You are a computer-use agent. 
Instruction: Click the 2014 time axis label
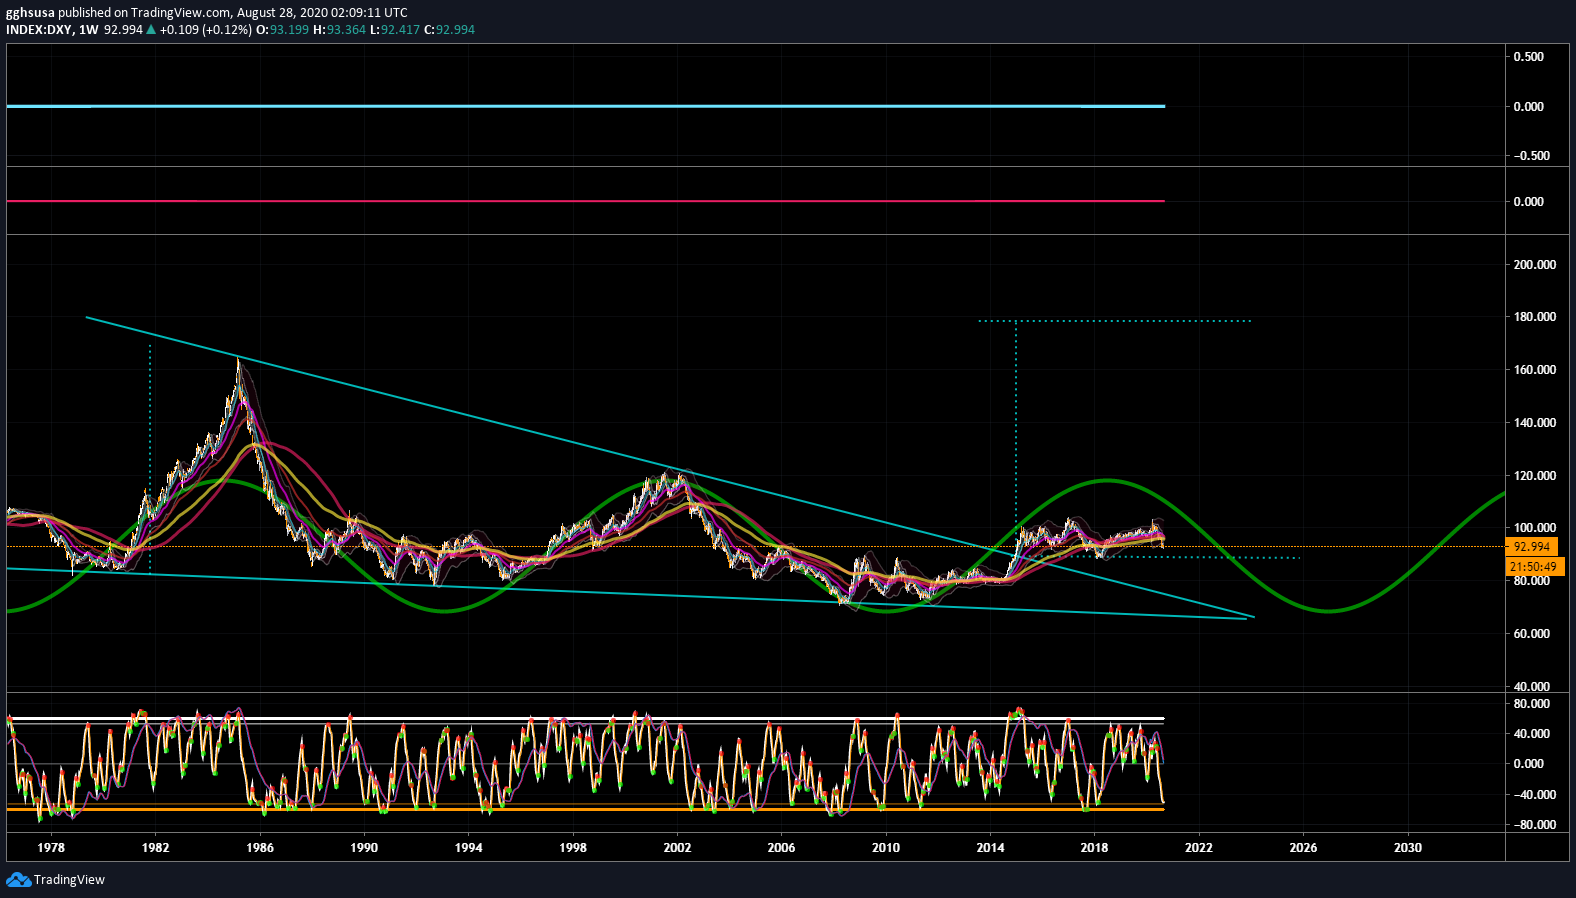pos(990,848)
